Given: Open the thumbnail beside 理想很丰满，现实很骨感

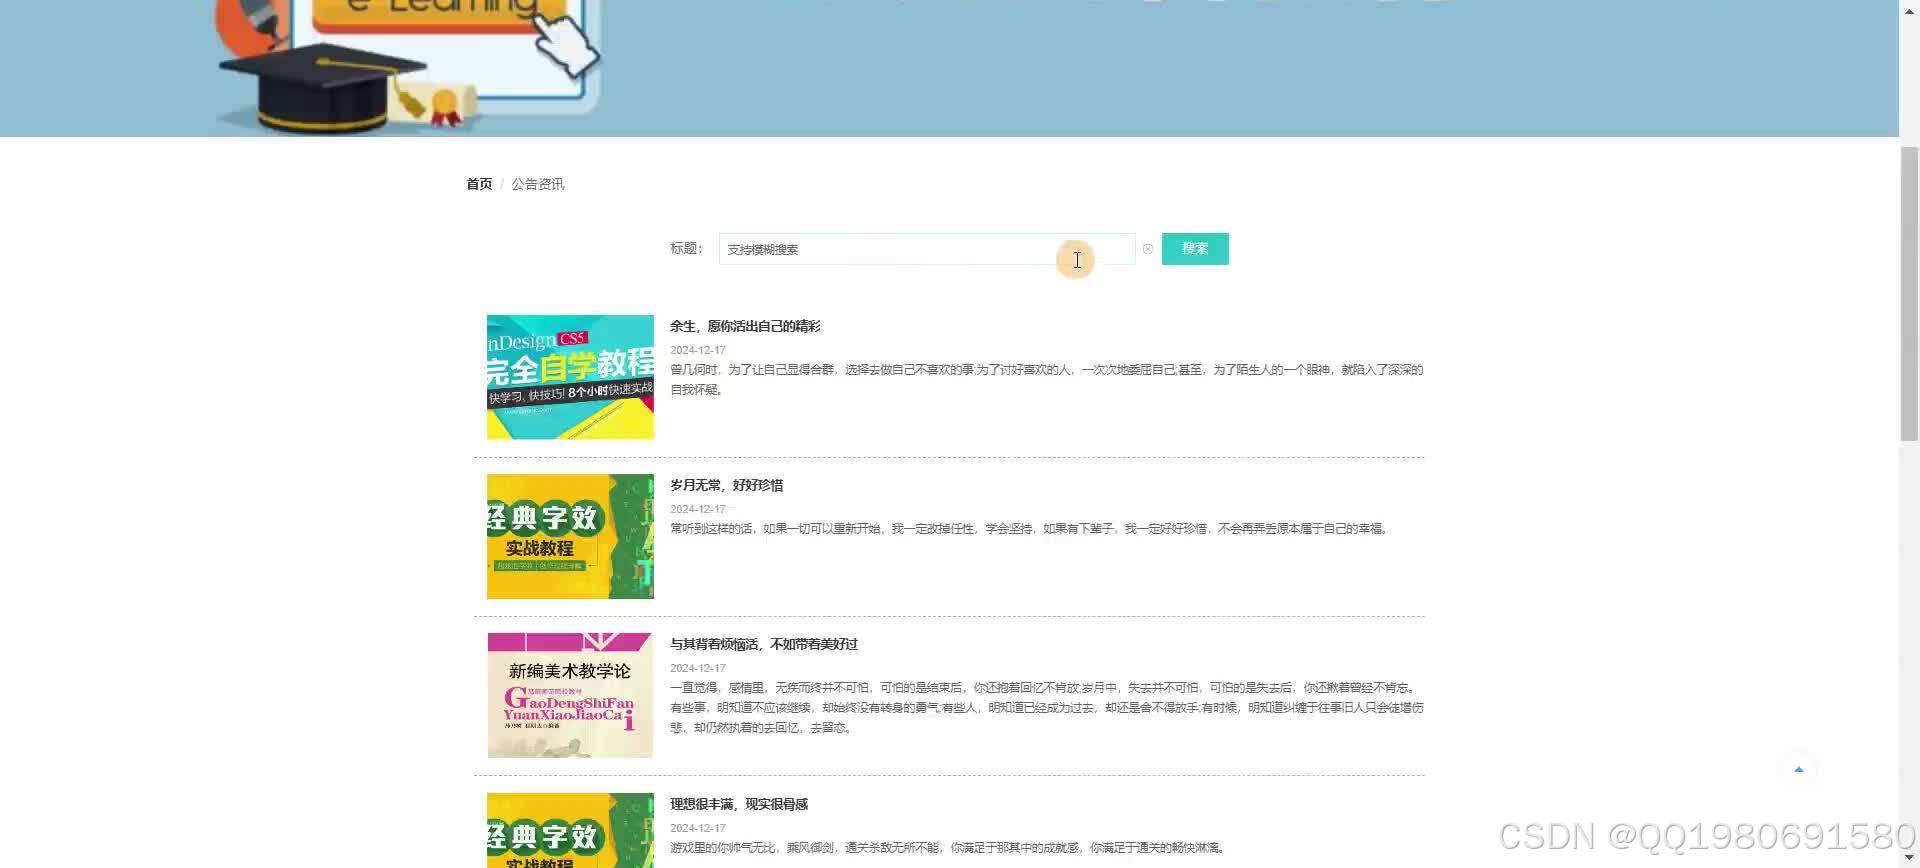Looking at the screenshot, I should click(x=570, y=830).
